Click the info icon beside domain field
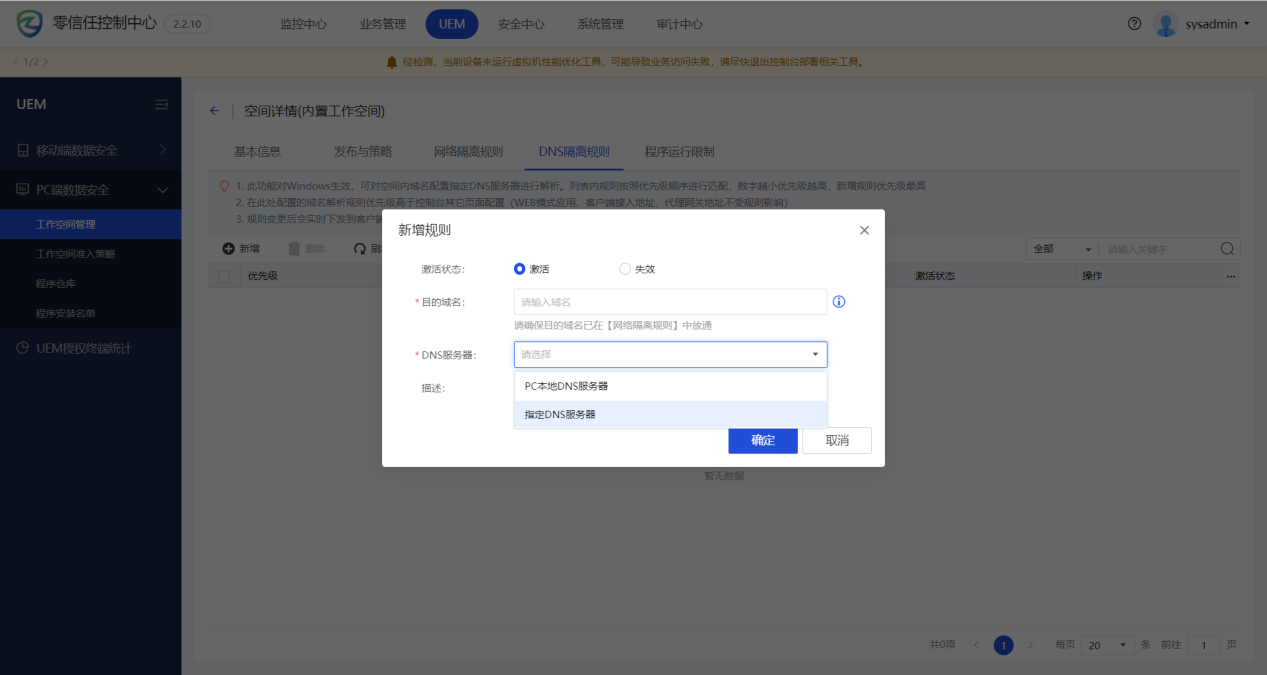Viewport: 1267px width, 675px height. [839, 302]
